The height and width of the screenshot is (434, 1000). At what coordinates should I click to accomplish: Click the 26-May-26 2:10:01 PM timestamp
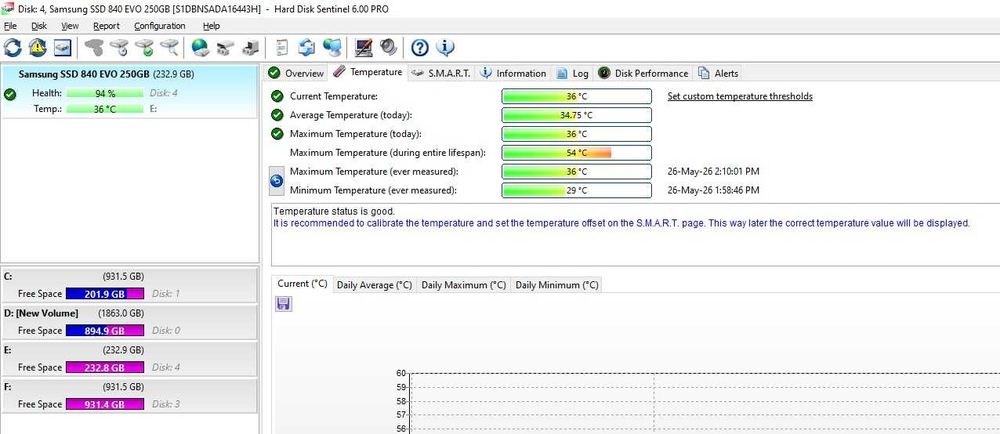click(713, 171)
